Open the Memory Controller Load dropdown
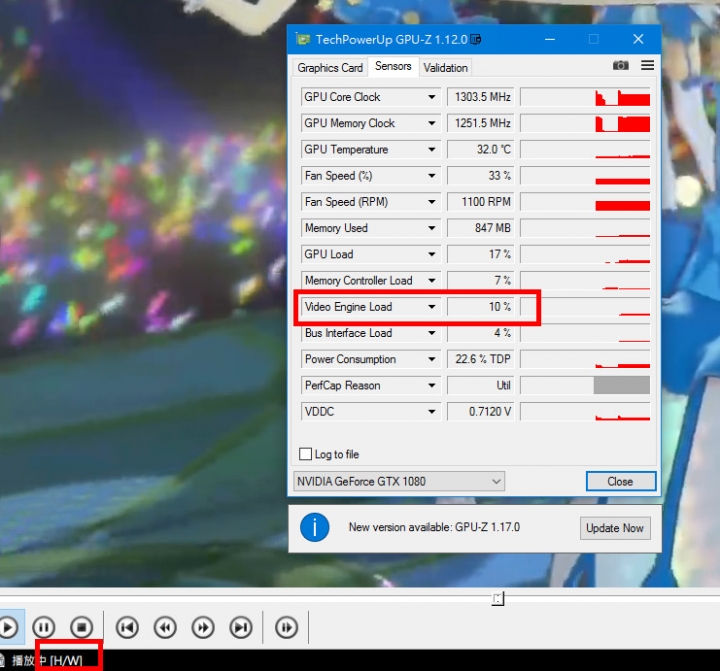 pos(432,280)
